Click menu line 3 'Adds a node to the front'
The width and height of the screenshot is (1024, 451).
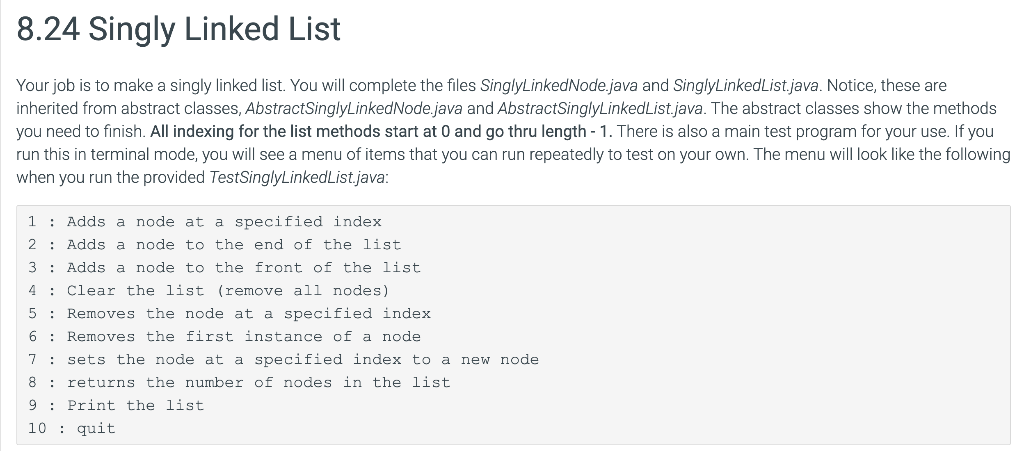224,268
